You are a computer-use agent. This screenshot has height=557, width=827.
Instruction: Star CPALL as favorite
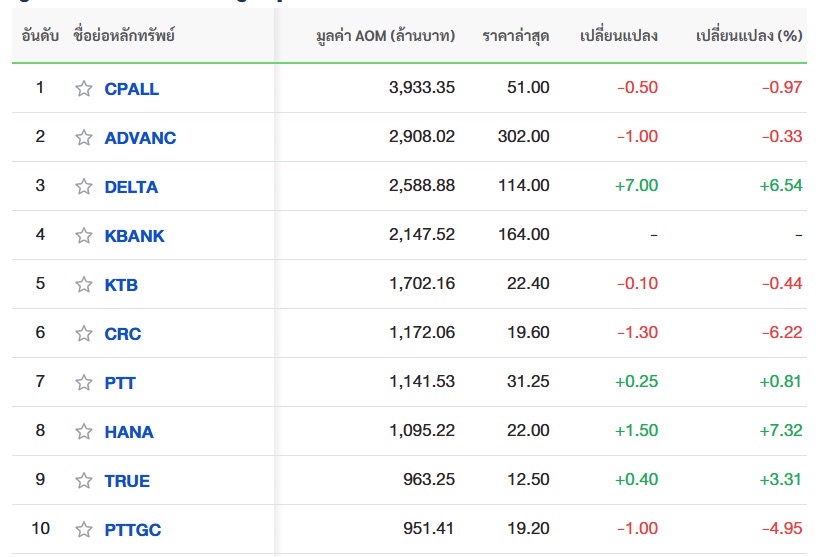(83, 88)
